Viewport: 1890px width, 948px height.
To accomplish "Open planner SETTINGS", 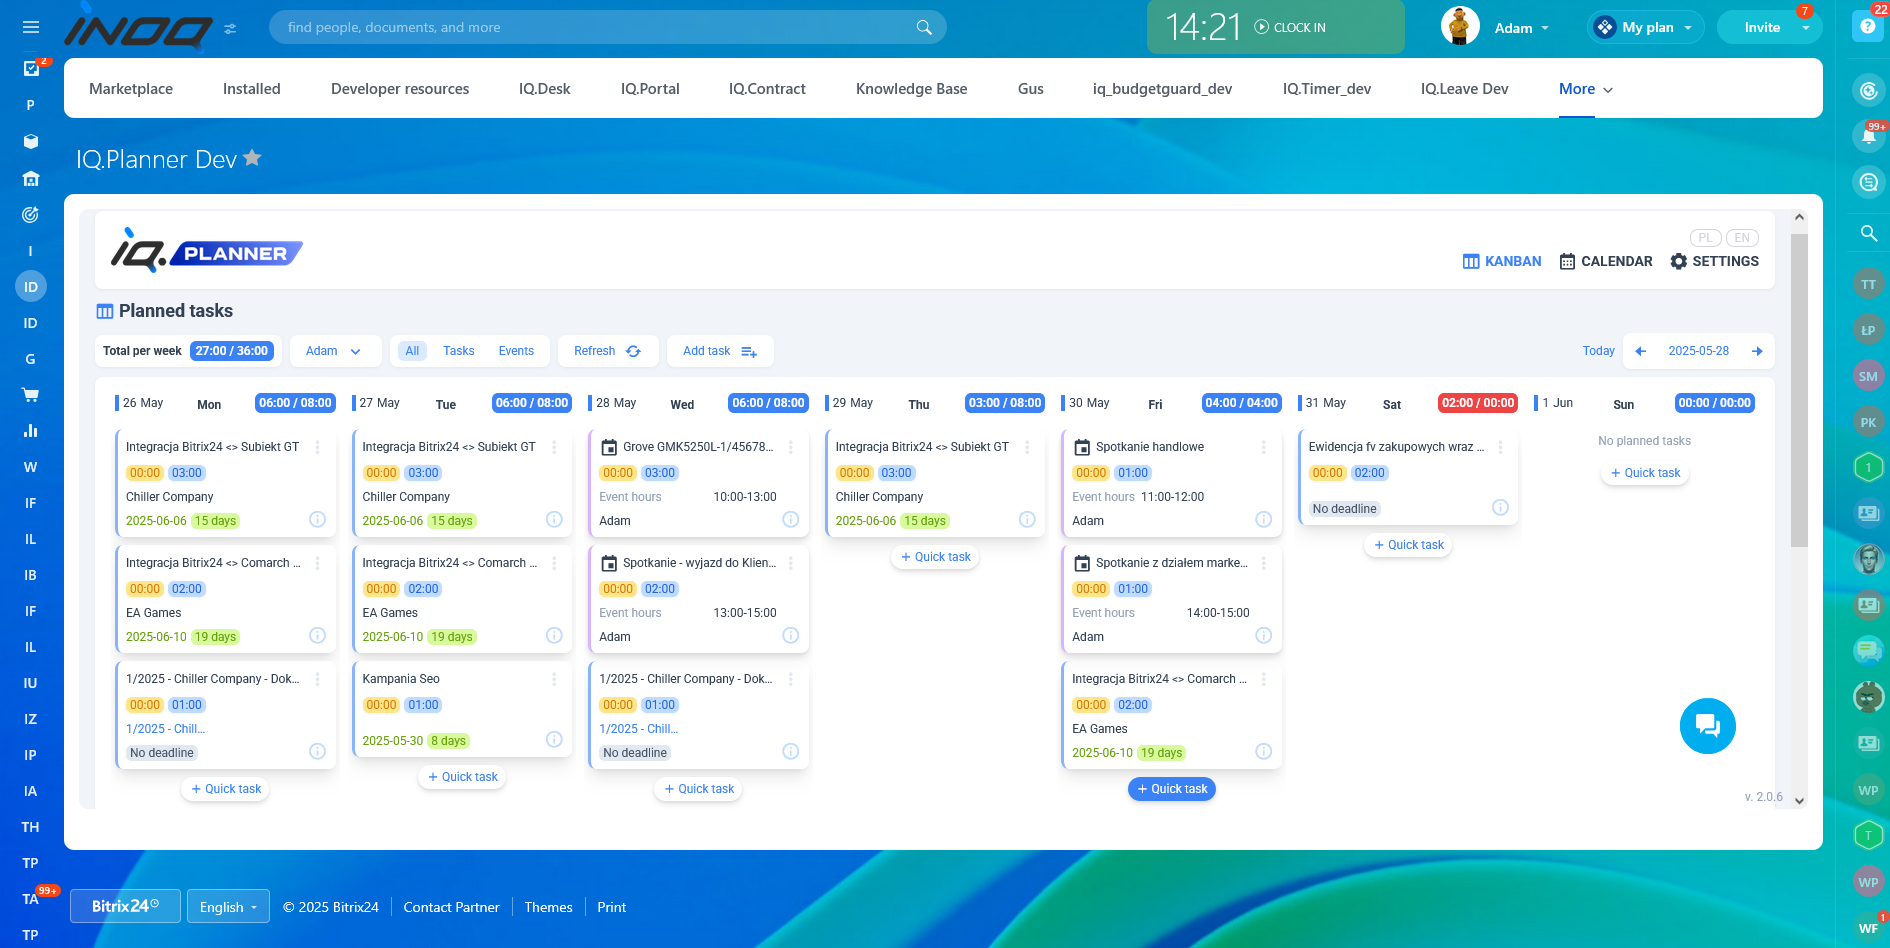I will point(1714,261).
